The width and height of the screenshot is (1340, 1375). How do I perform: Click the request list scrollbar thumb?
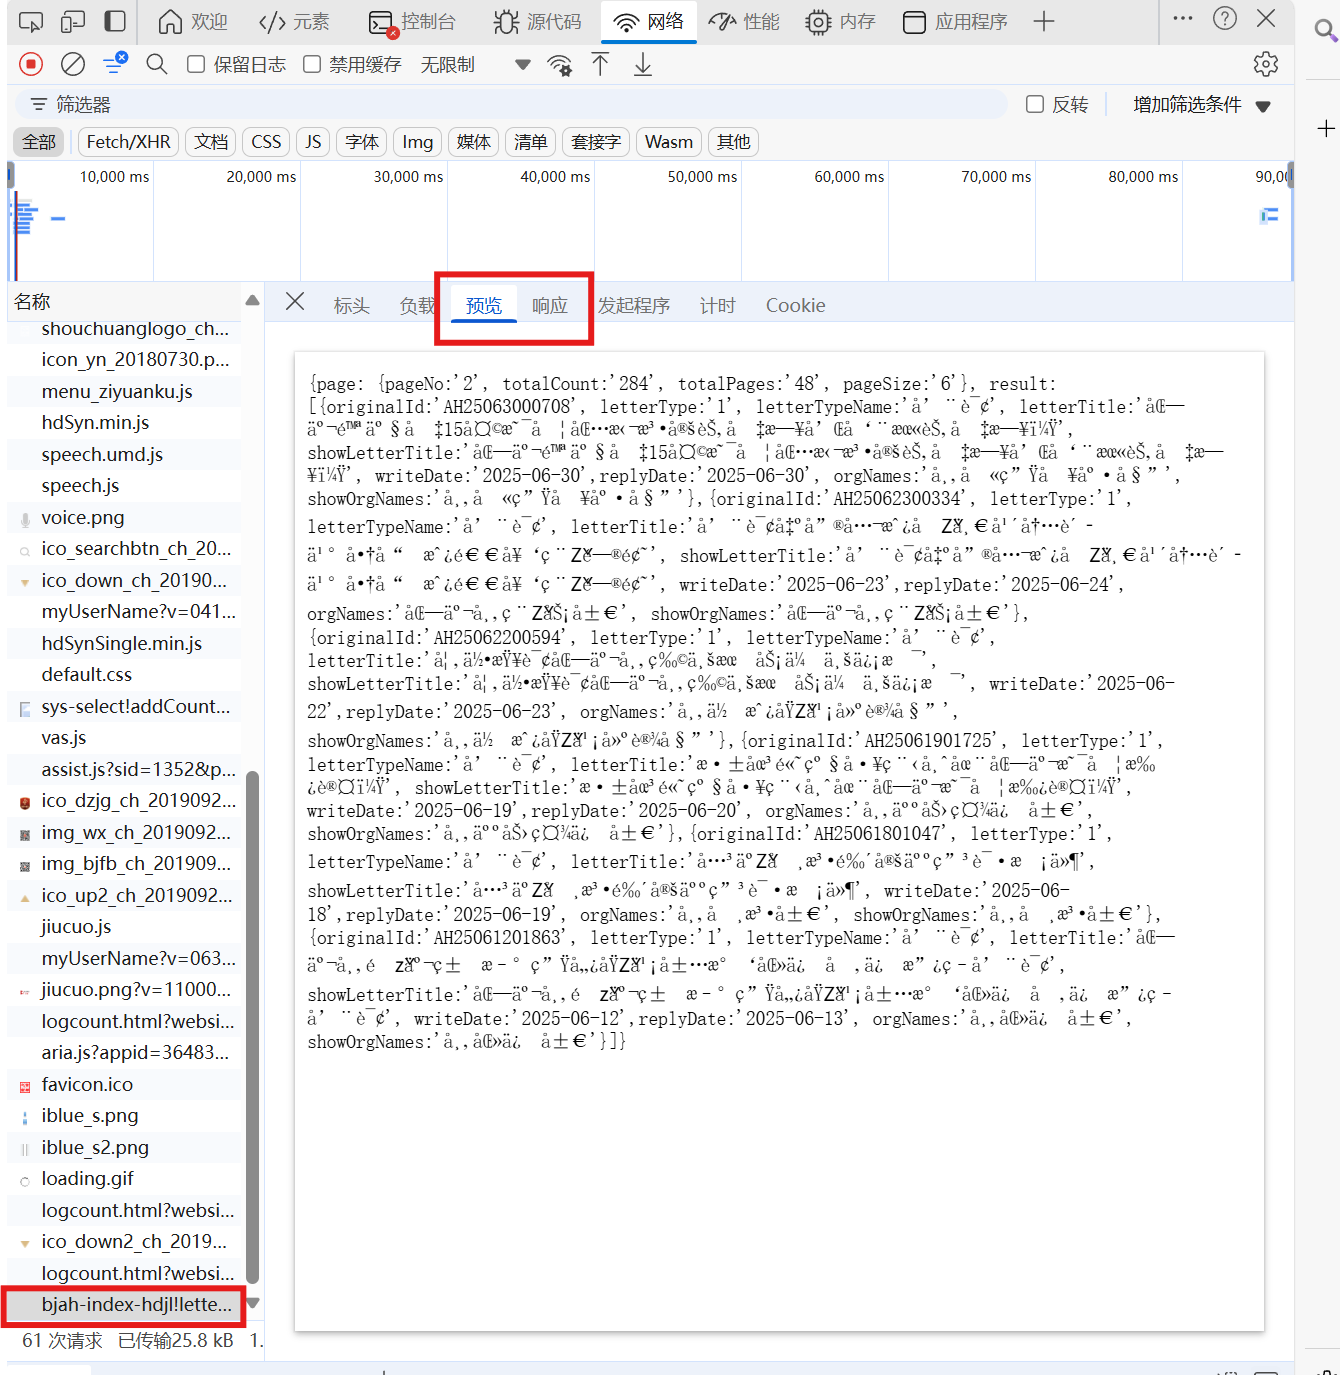coord(253,1026)
